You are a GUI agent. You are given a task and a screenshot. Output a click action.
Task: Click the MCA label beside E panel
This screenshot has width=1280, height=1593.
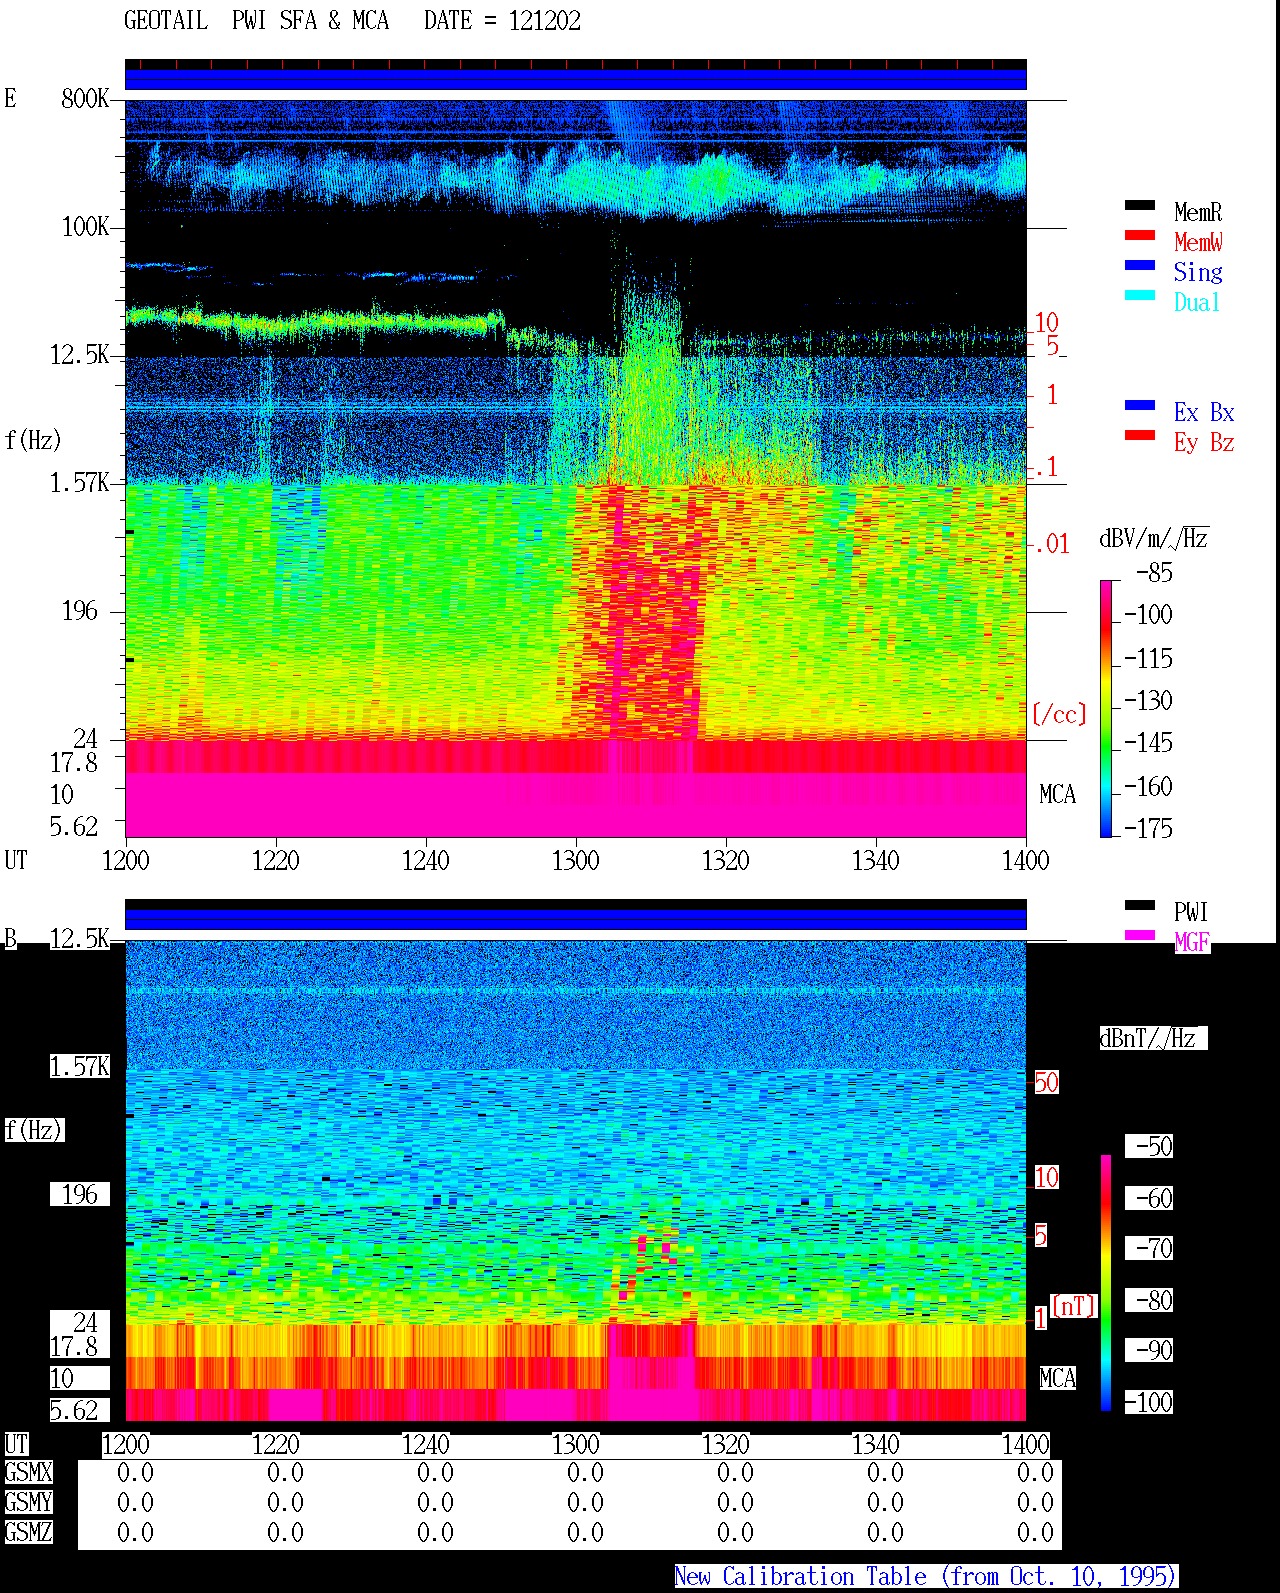point(1057,794)
